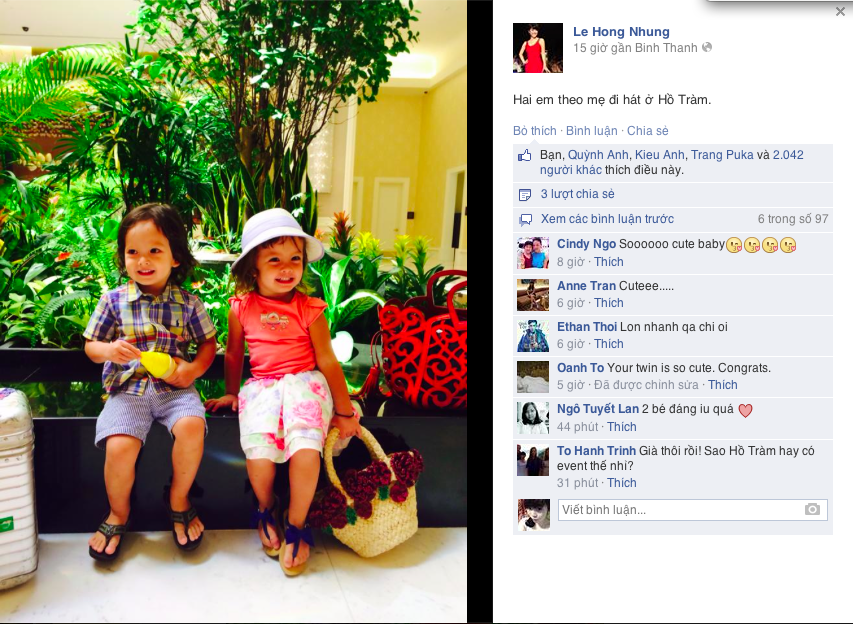Click Bình luận action link
853x624 pixels.
(591, 131)
